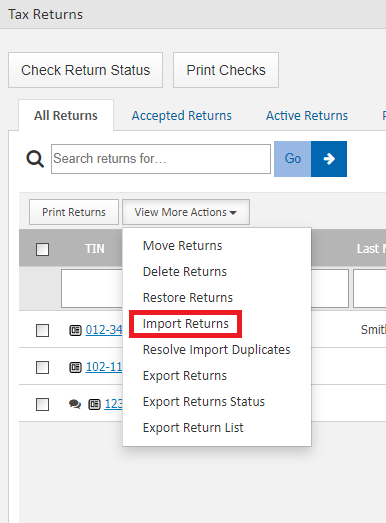The width and height of the screenshot is (386, 523).
Task: Open the Active Returns tab
Action: 307,116
